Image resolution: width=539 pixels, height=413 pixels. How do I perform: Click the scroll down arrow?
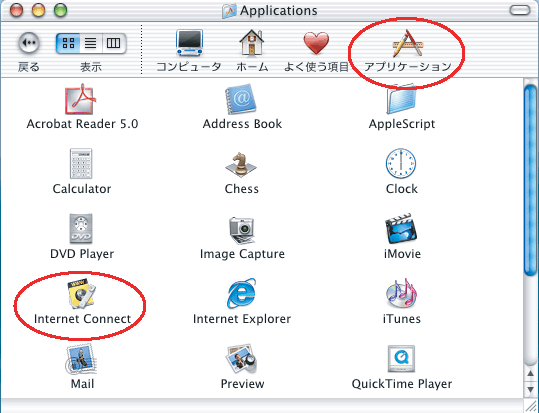[530, 389]
